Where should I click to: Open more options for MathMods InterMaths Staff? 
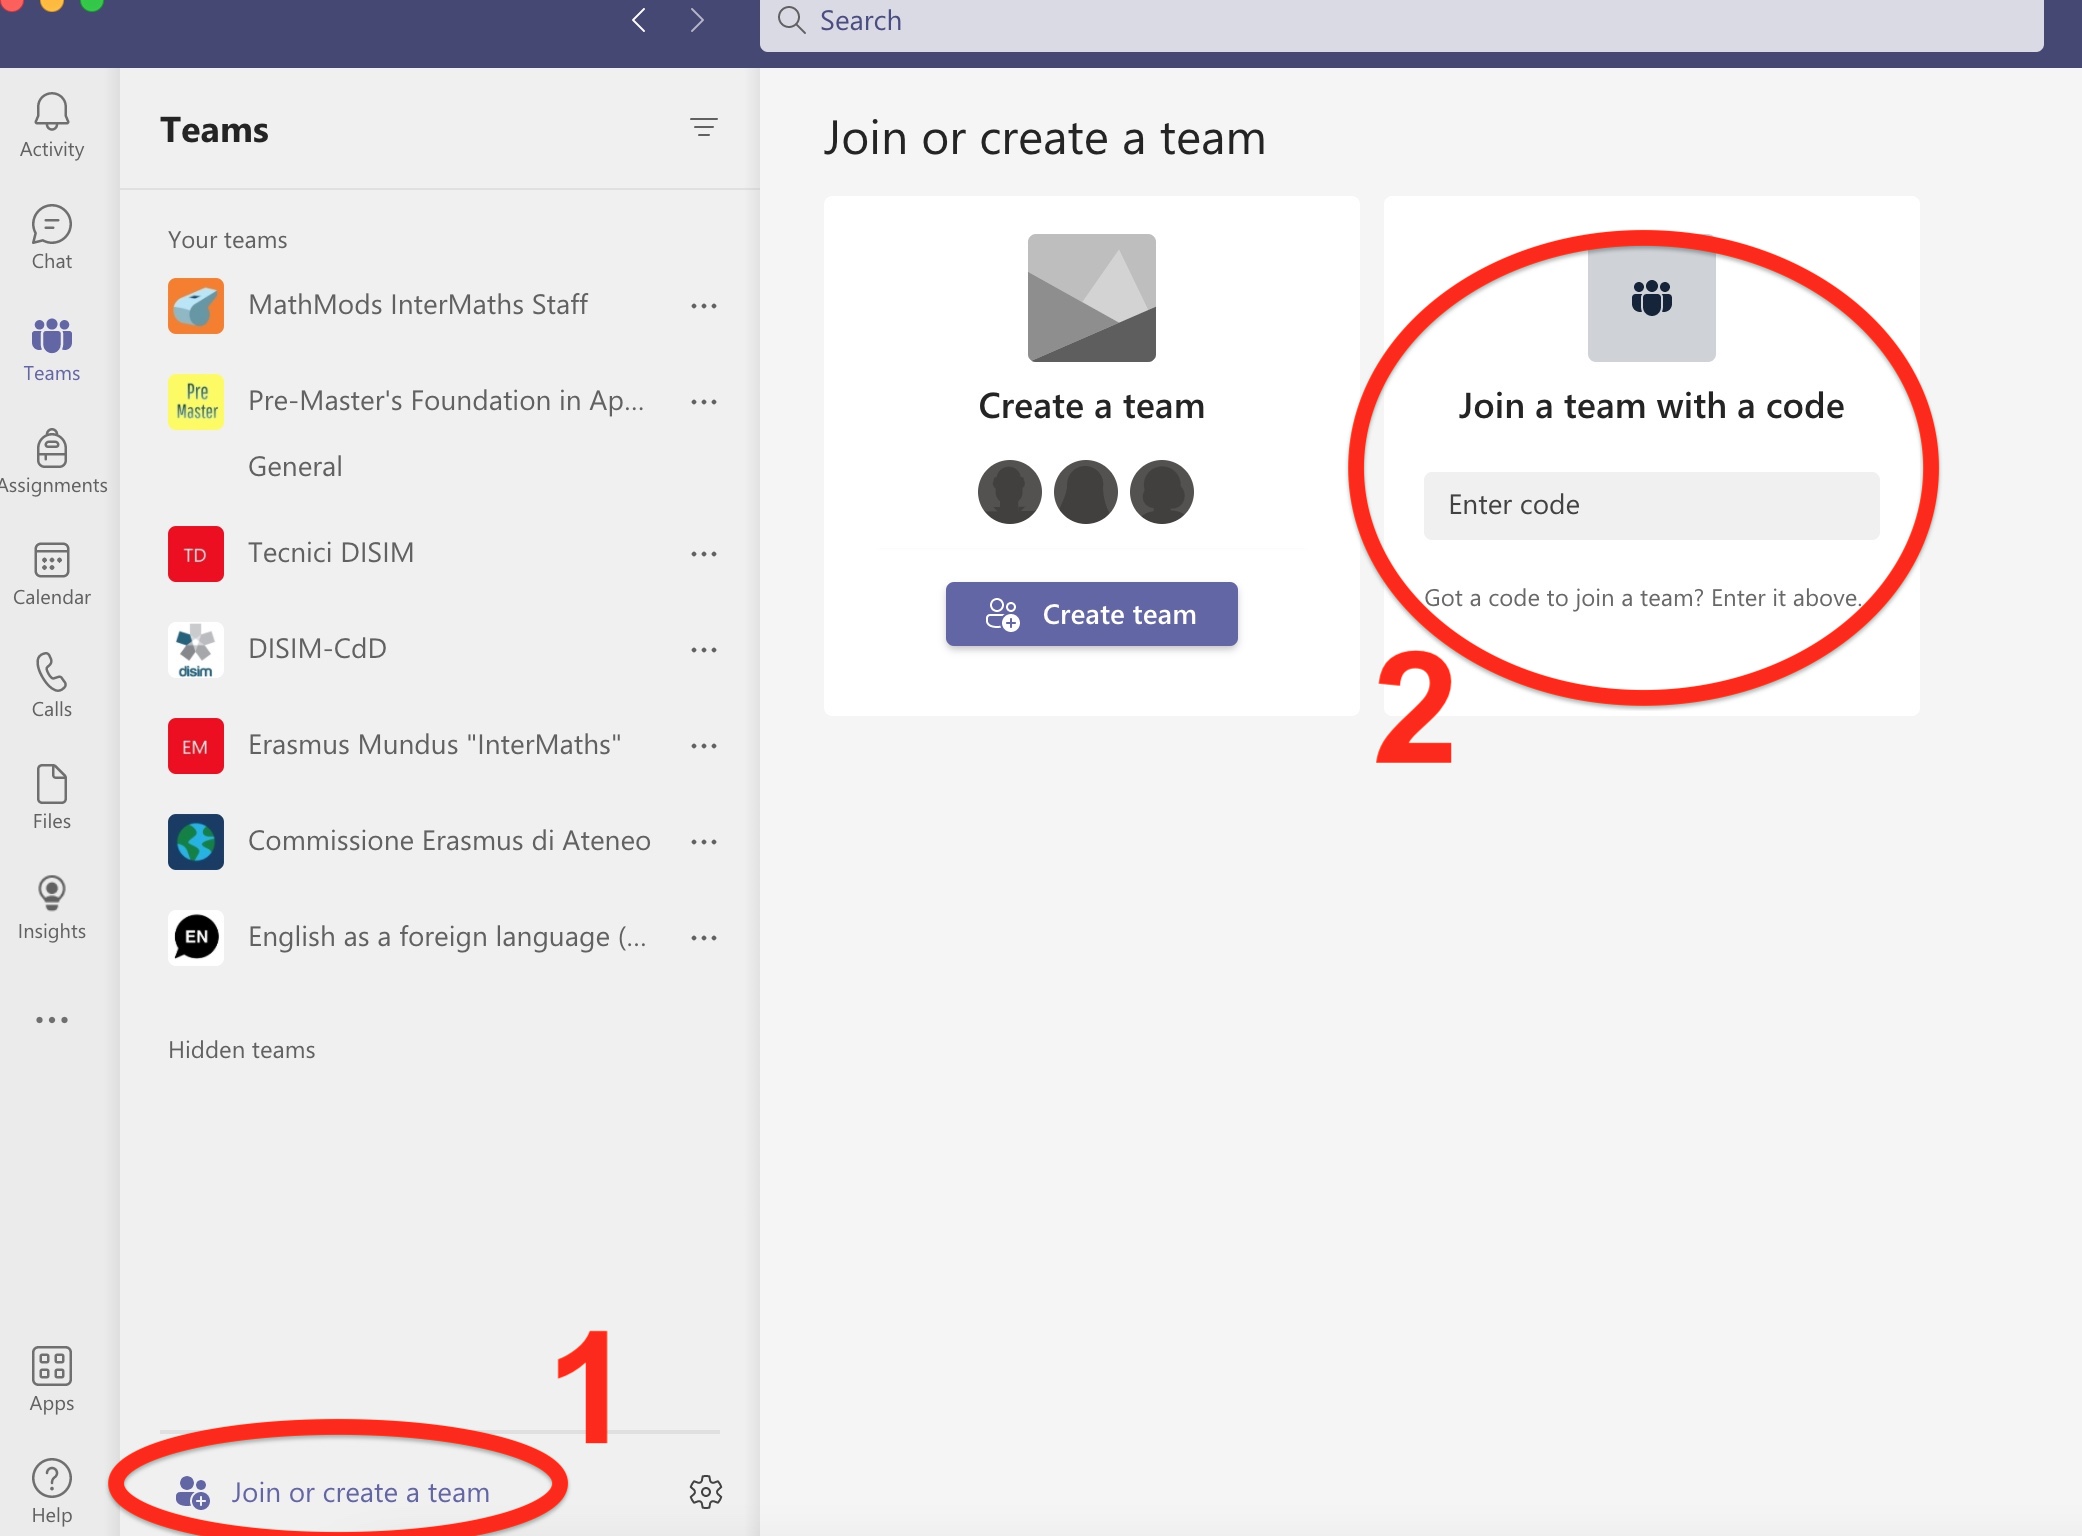click(704, 305)
